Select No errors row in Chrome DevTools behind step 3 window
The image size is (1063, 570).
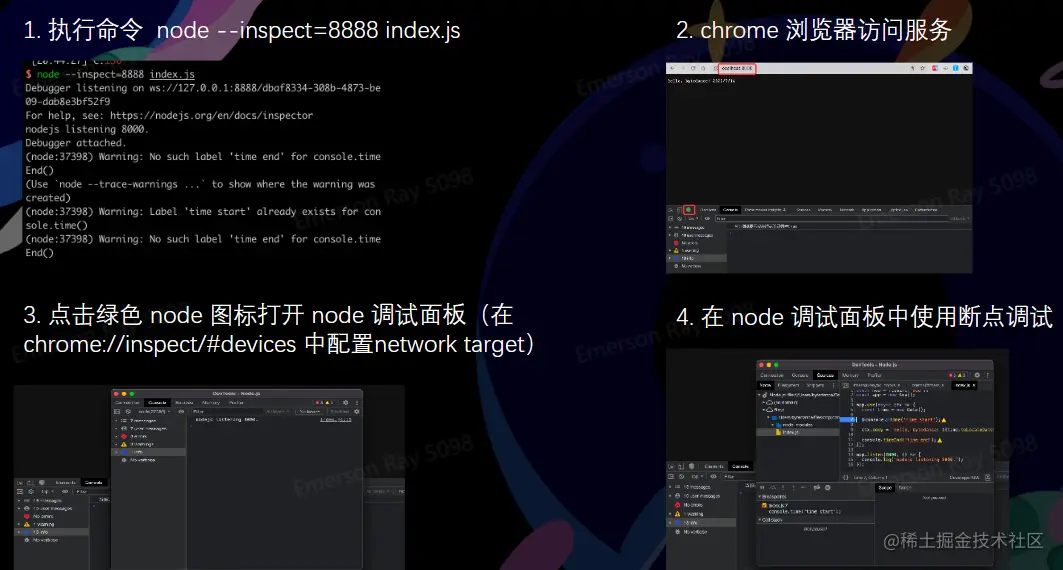pos(53,516)
